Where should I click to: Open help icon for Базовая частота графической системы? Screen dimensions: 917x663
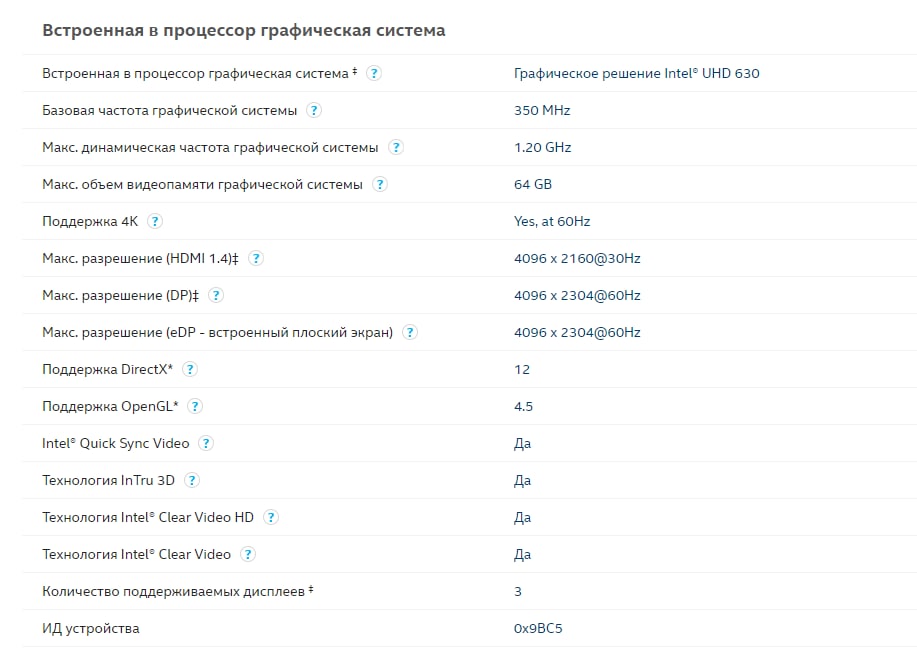click(314, 110)
